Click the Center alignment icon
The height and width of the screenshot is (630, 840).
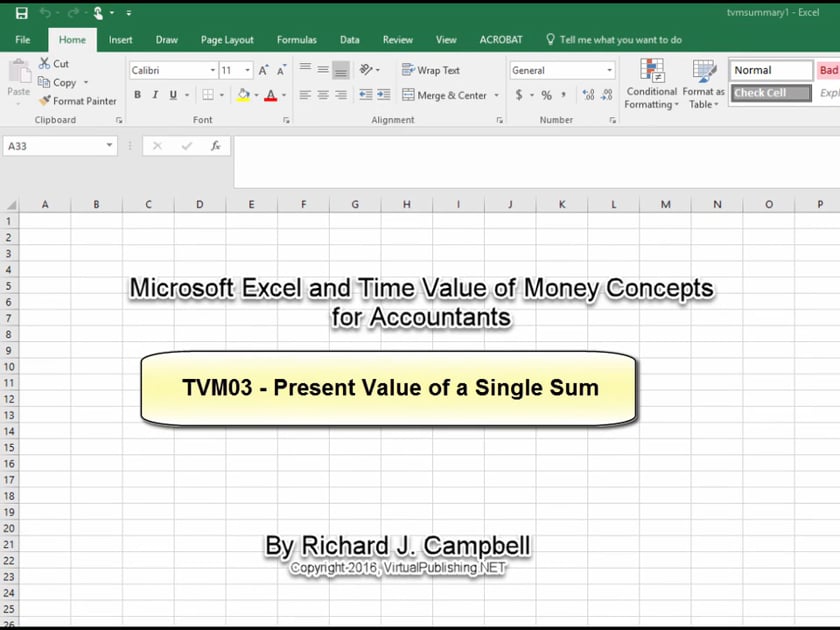[x=323, y=95]
